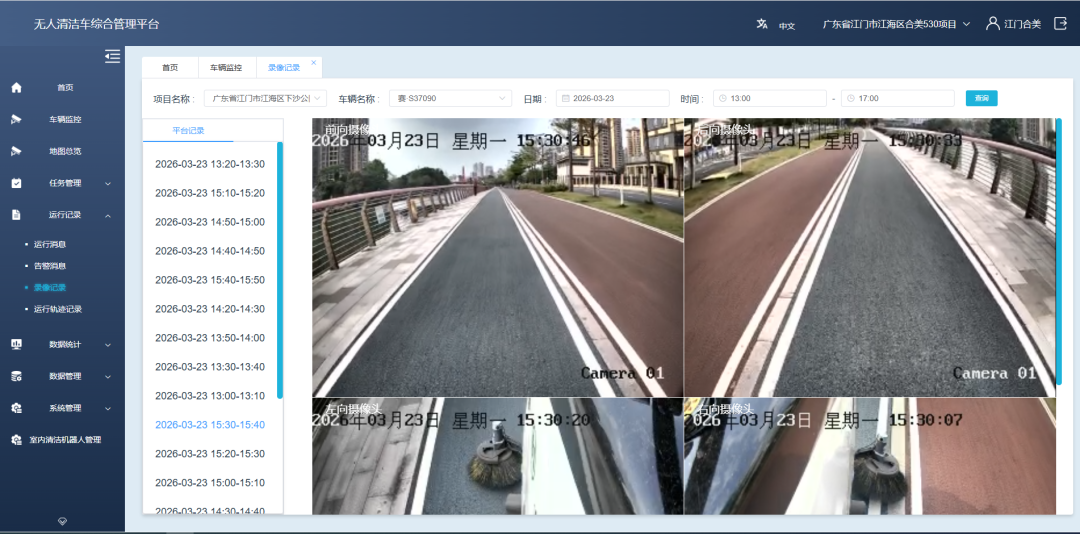Open the 2026-03-23 13:20-13:30 recording
1080x534 pixels.
(210, 164)
